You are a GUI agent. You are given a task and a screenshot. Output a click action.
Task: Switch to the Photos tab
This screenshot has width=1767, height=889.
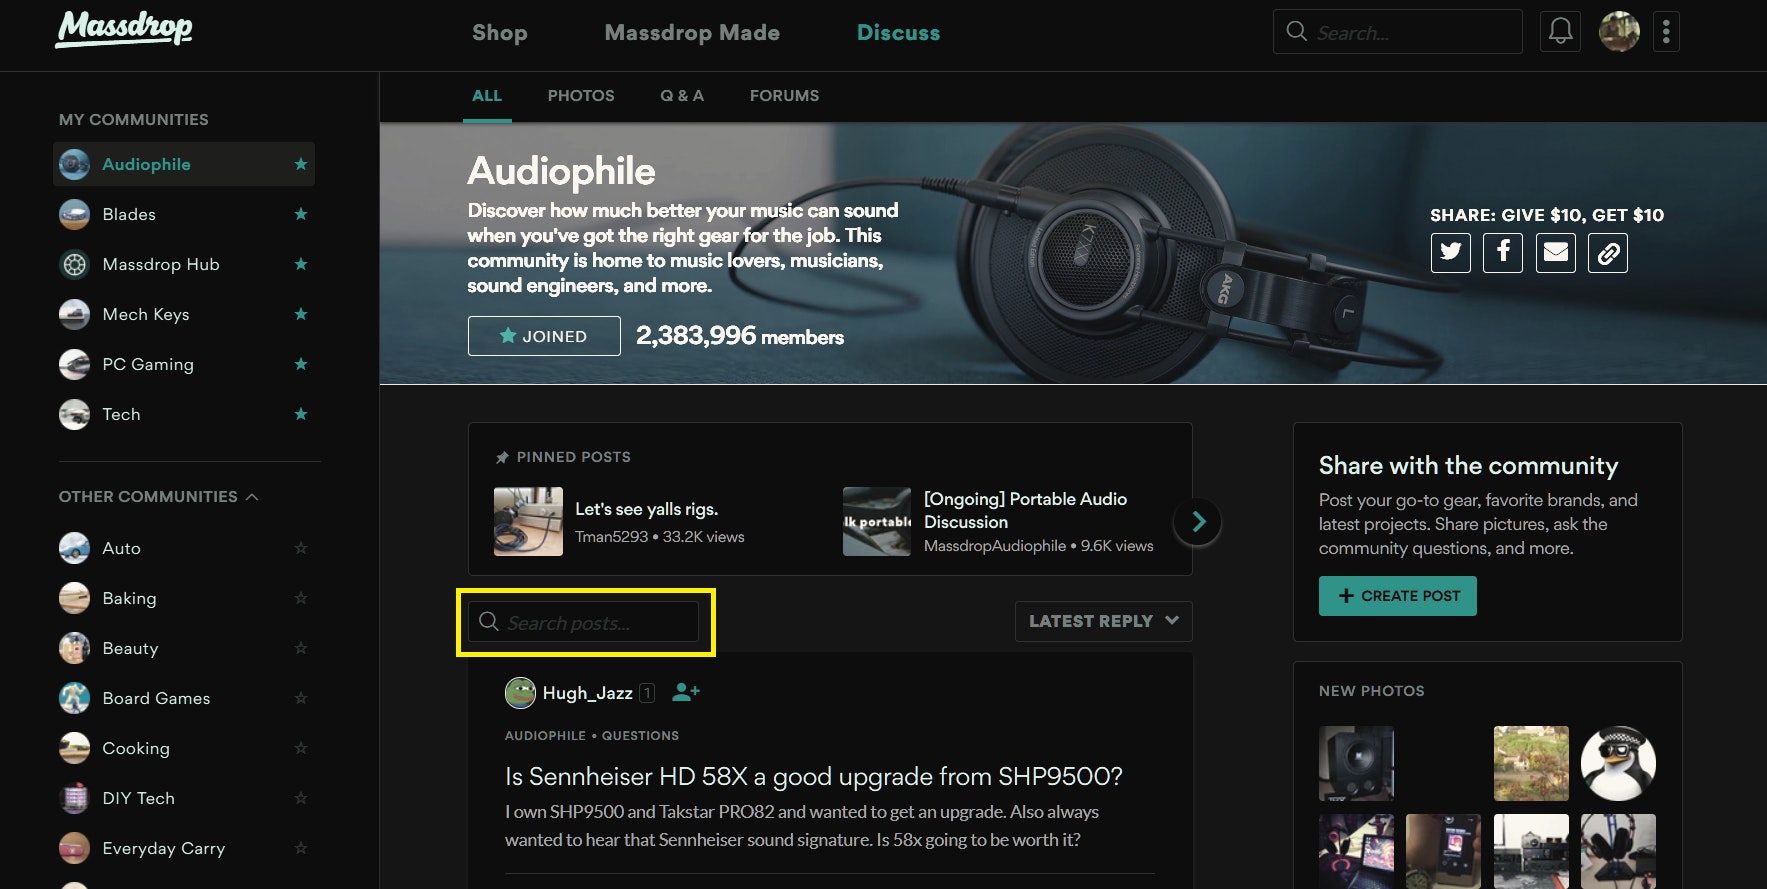pyautogui.click(x=580, y=96)
